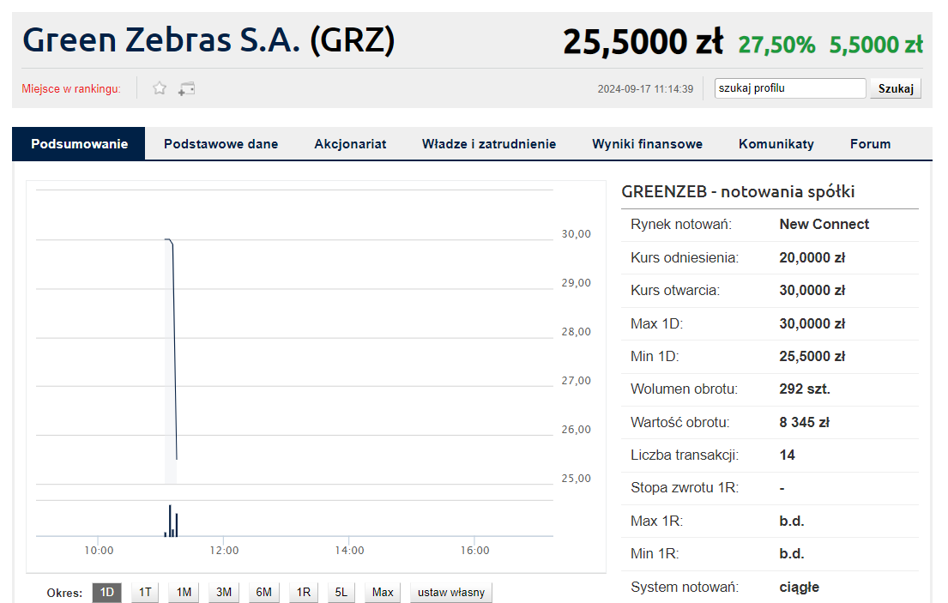Screen dimensions: 948x603
Task: Open the Akcjonariat tab
Action: (350, 144)
